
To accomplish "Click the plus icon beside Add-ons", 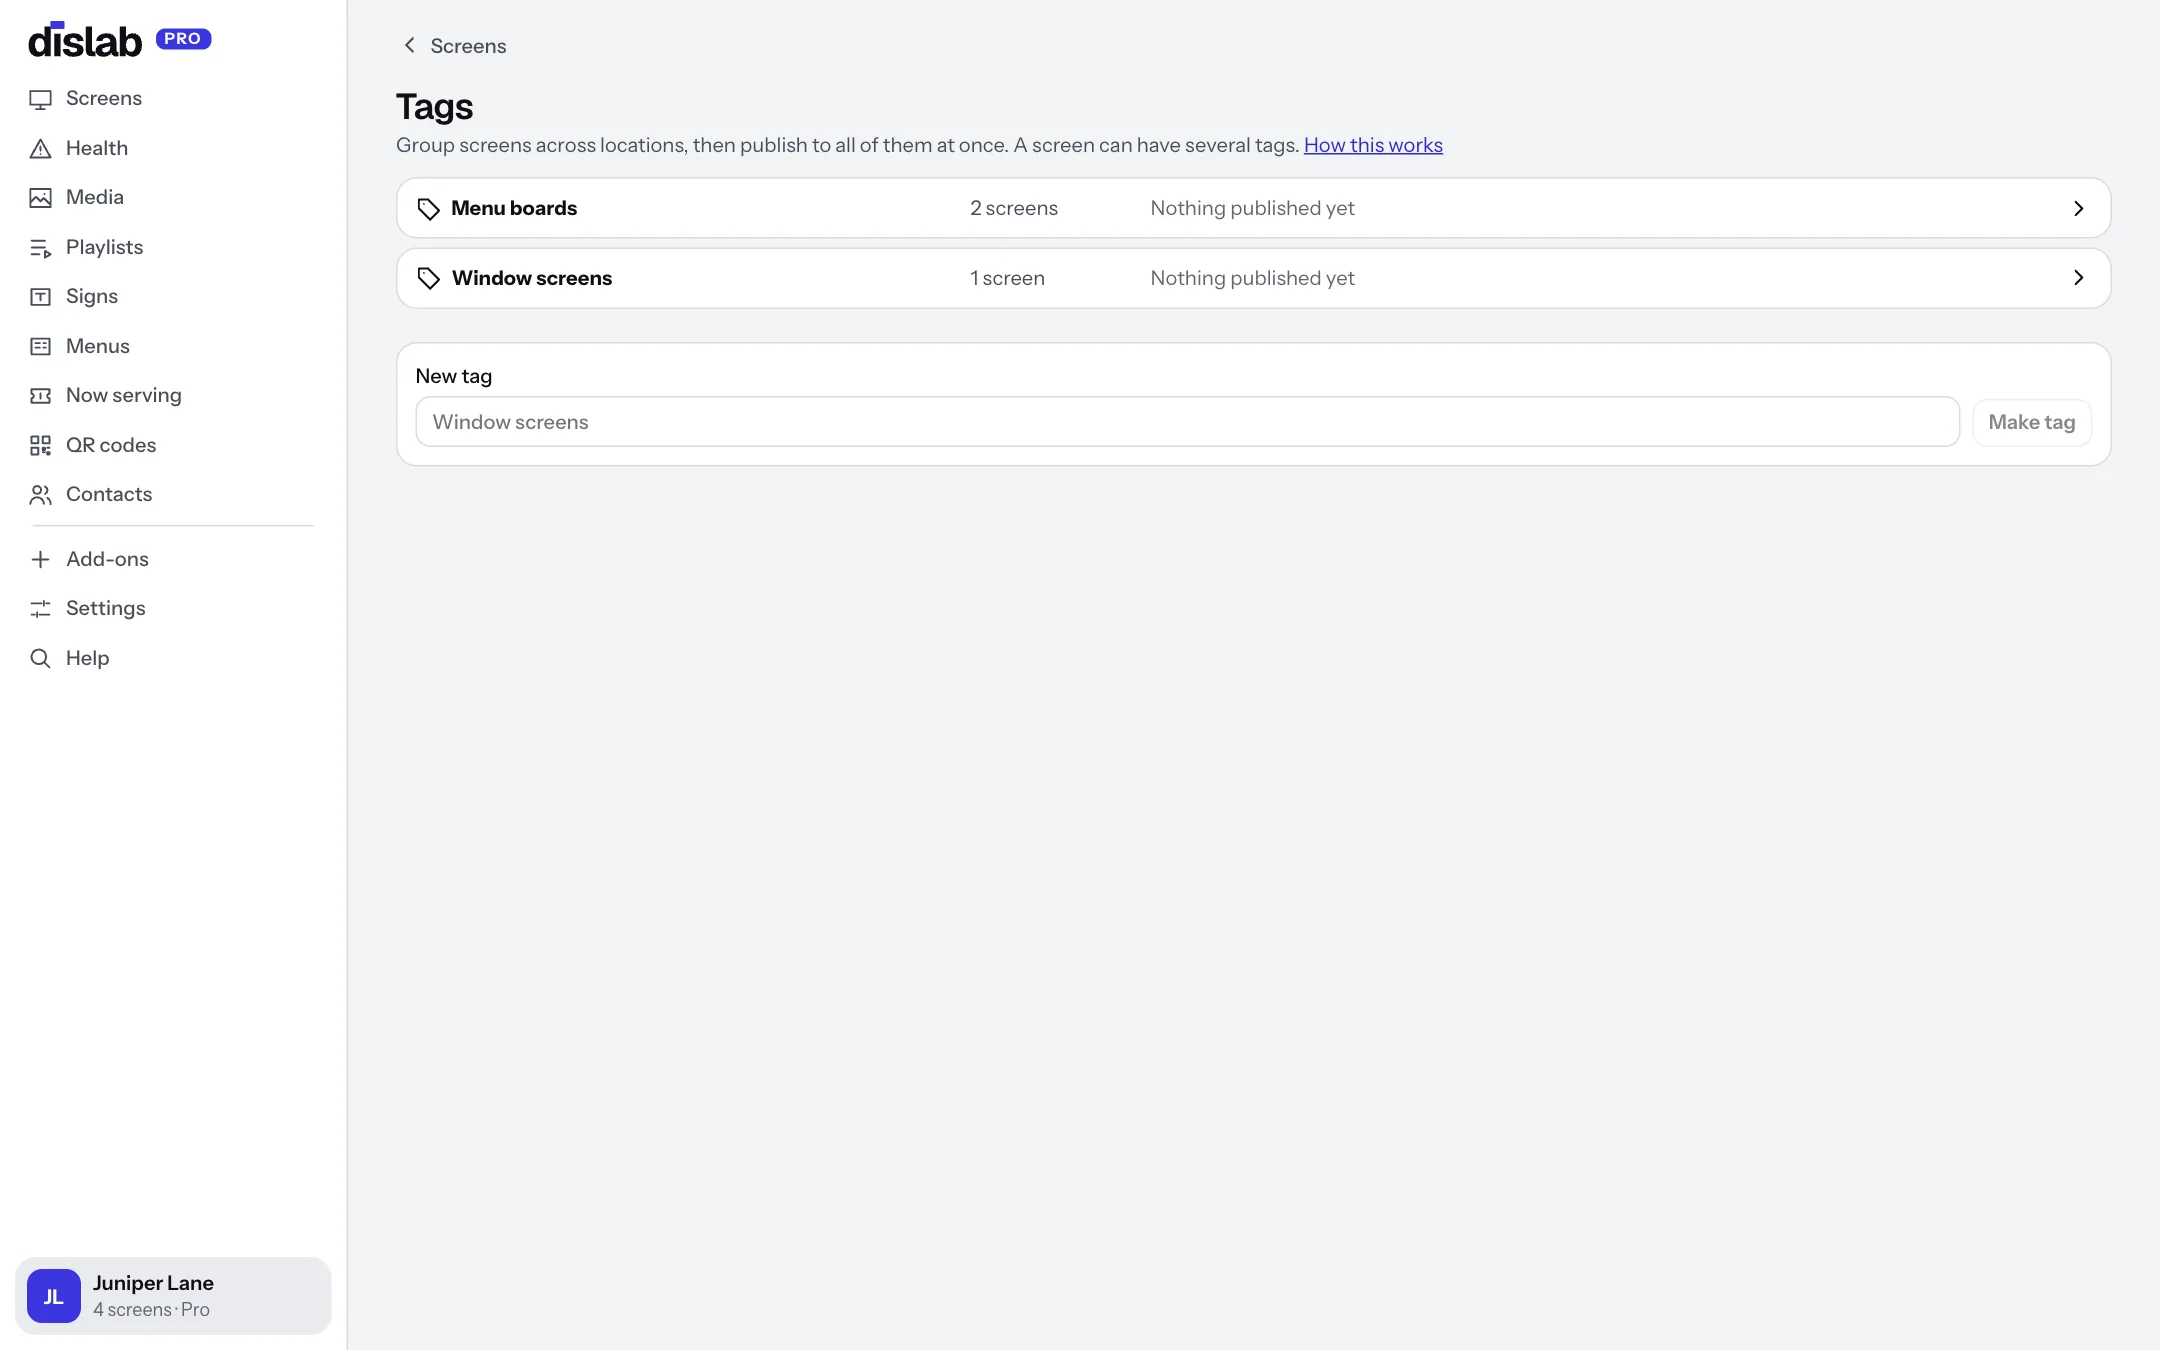I will tap(40, 560).
